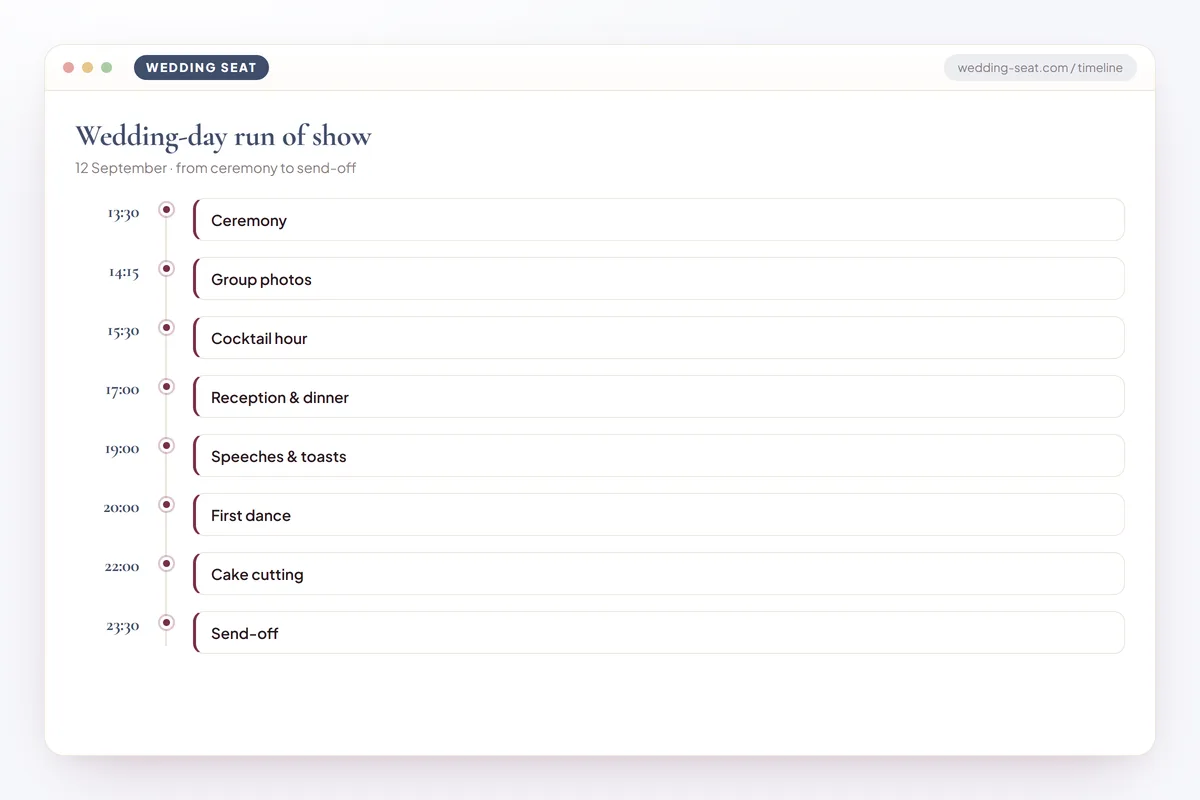Open the Ceremony event card
Screen dimensions: 1200x800
click(658, 220)
